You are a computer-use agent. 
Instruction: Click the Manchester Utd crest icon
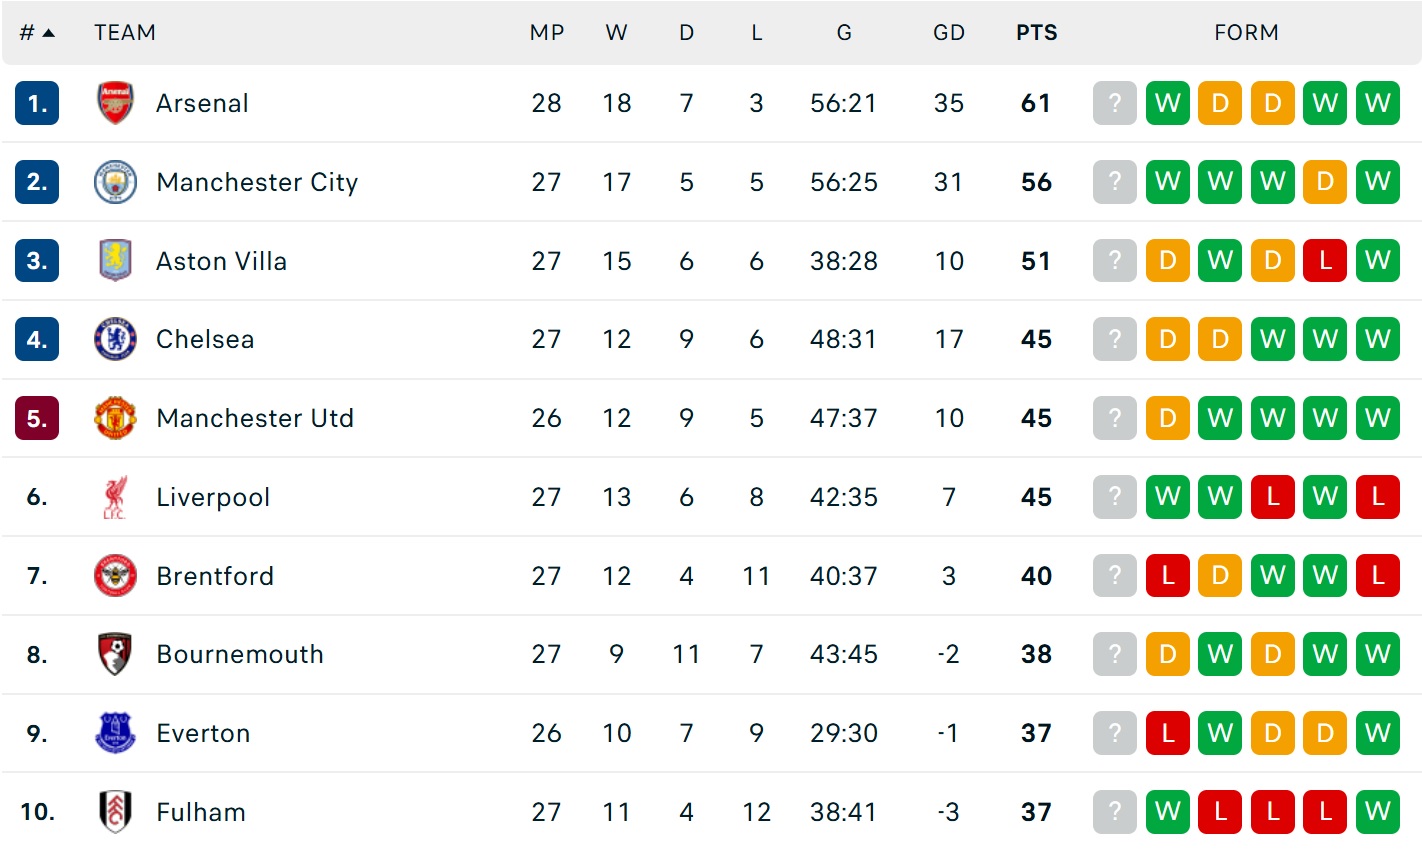[x=115, y=418]
